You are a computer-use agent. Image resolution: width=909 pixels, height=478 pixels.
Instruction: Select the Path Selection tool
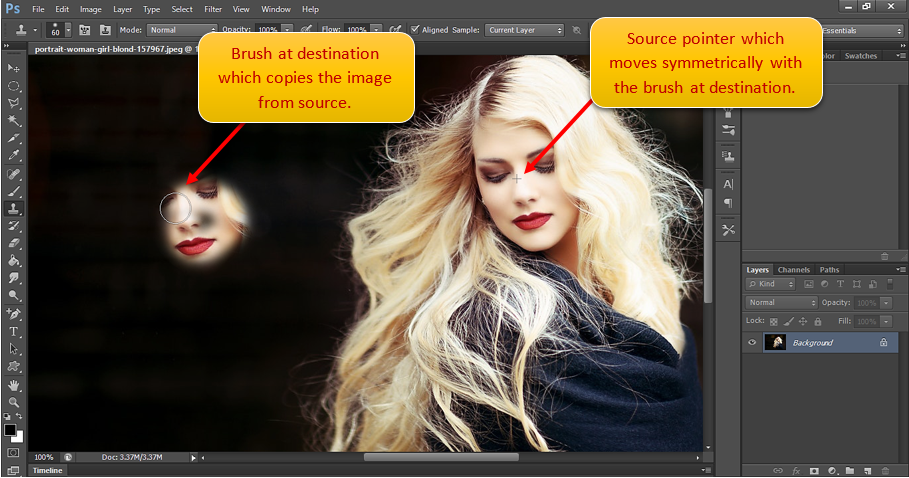[x=13, y=349]
